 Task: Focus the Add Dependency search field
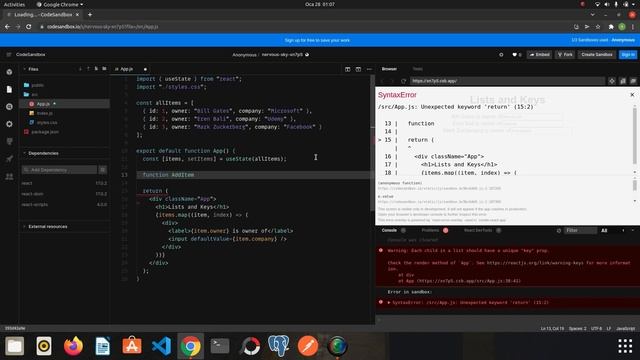coord(60,170)
